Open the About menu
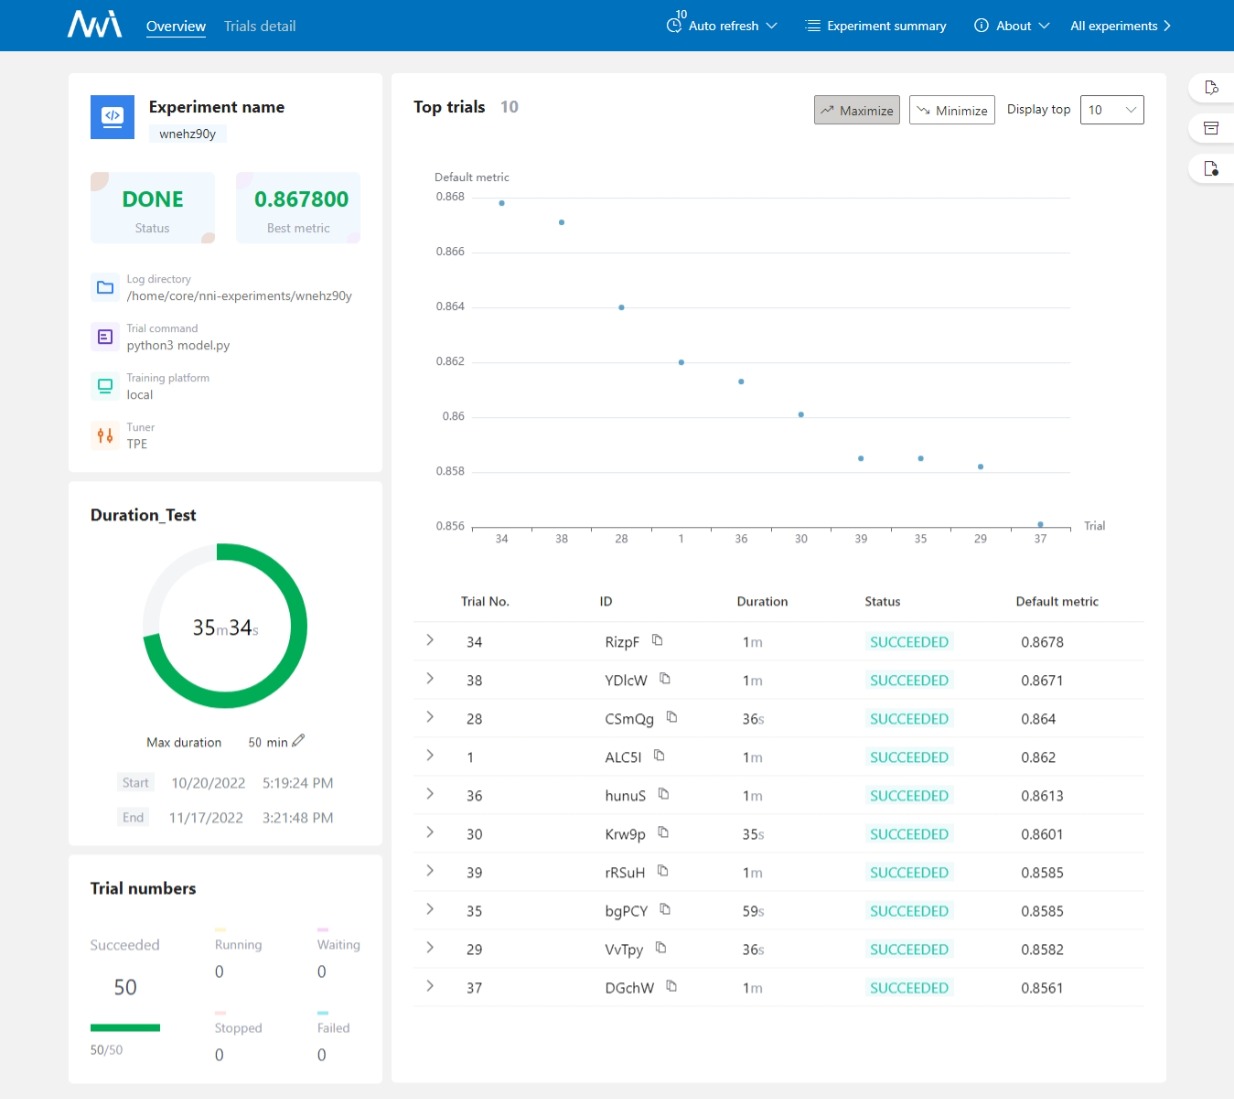 [x=1012, y=25]
